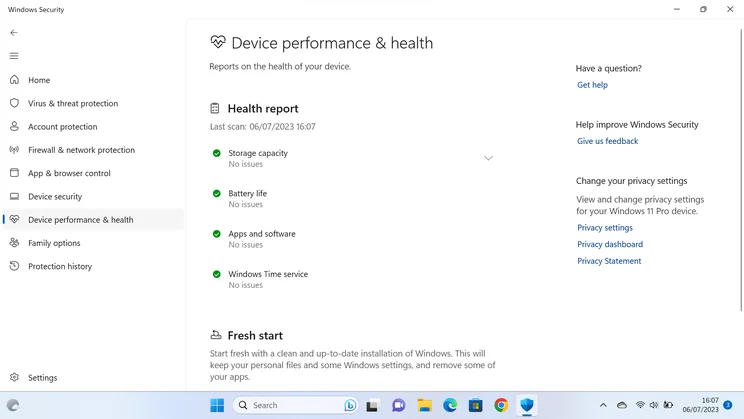Open Microsoft Edge from the taskbar

pos(450,405)
